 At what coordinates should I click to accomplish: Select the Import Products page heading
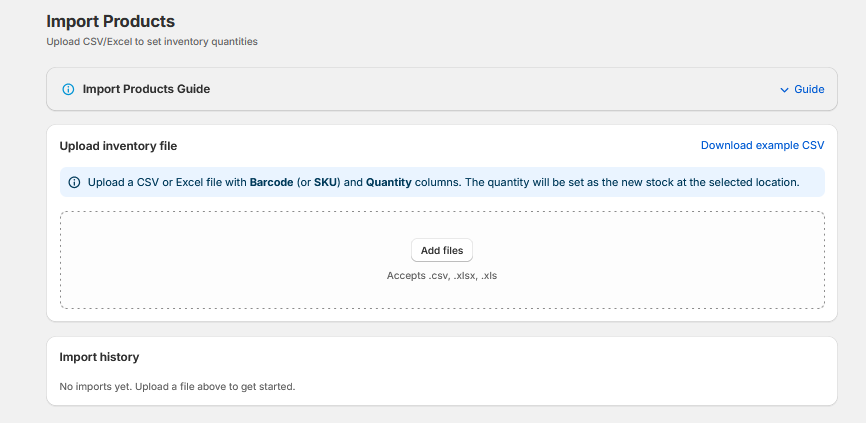coord(110,22)
